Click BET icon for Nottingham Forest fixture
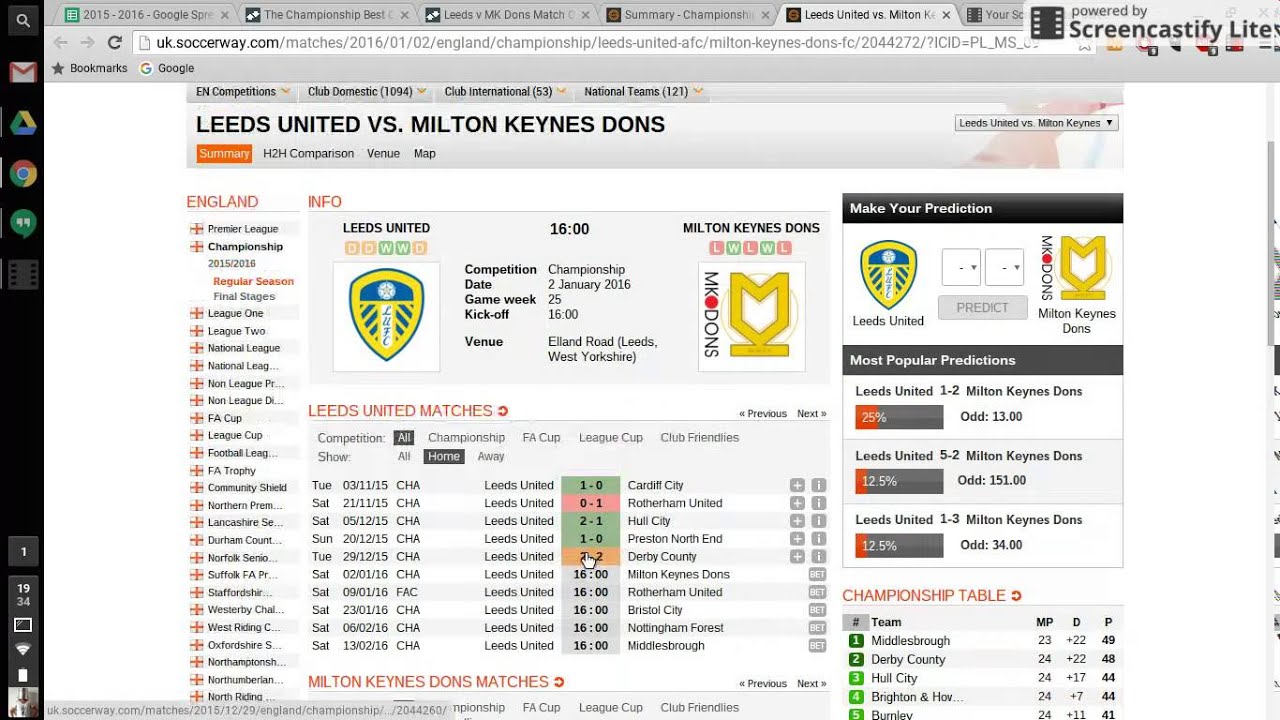The image size is (1280, 720). (817, 628)
